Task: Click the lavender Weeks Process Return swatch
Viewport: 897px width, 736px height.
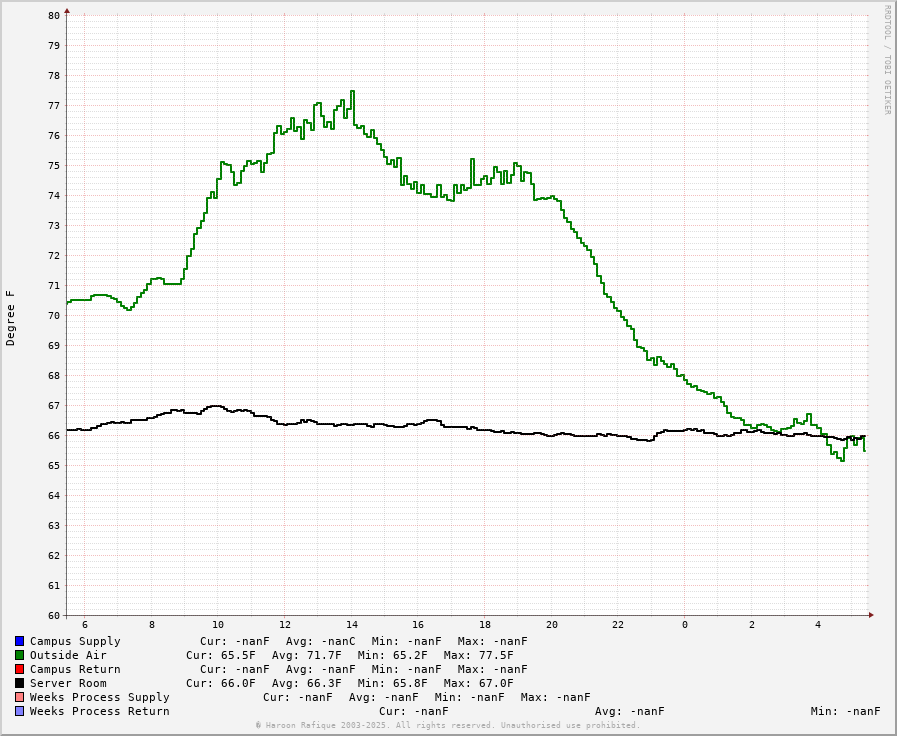Action: (x=19, y=711)
